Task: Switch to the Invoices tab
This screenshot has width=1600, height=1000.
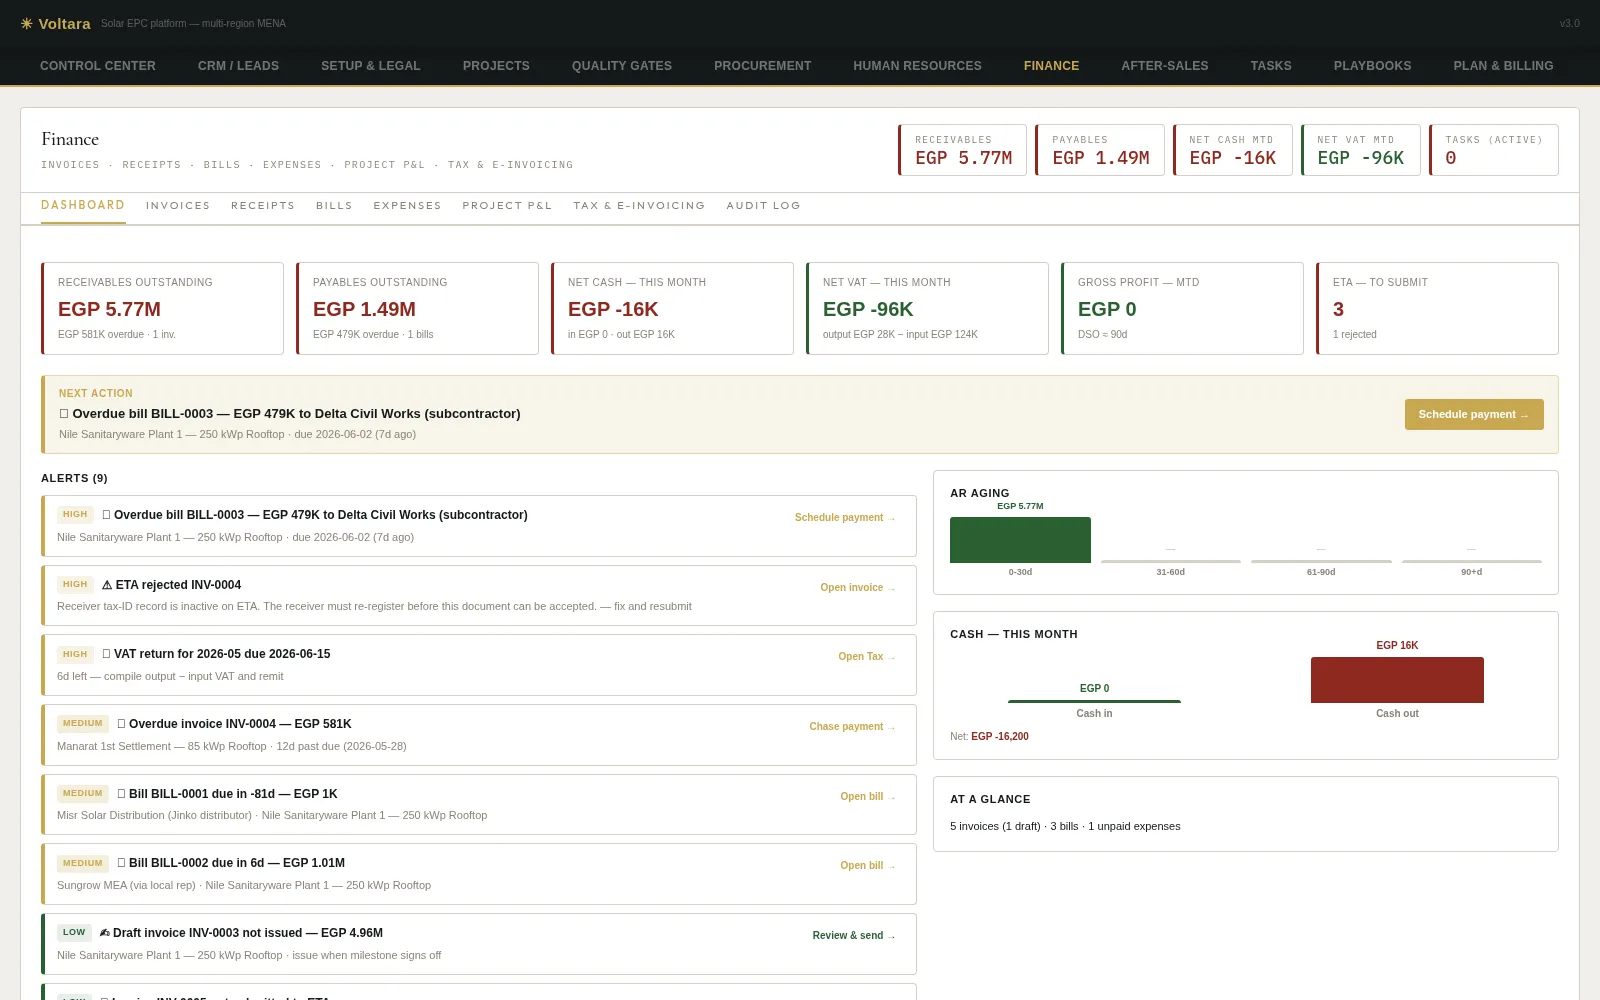Action: click(x=178, y=206)
